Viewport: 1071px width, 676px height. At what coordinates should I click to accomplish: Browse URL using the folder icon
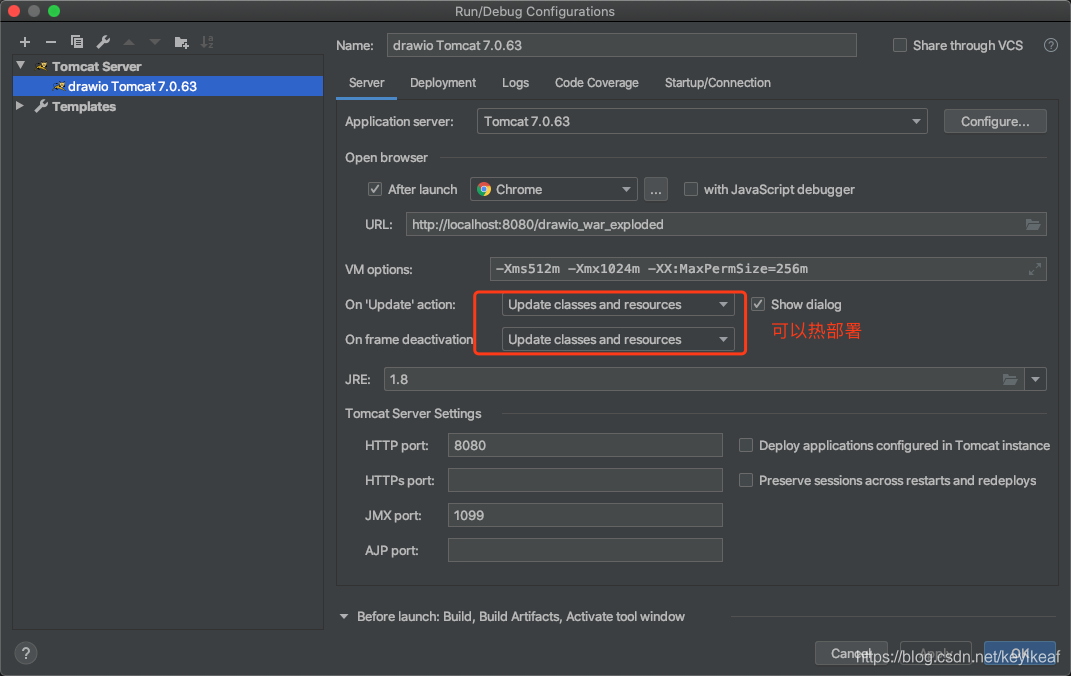pyautogui.click(x=1033, y=225)
